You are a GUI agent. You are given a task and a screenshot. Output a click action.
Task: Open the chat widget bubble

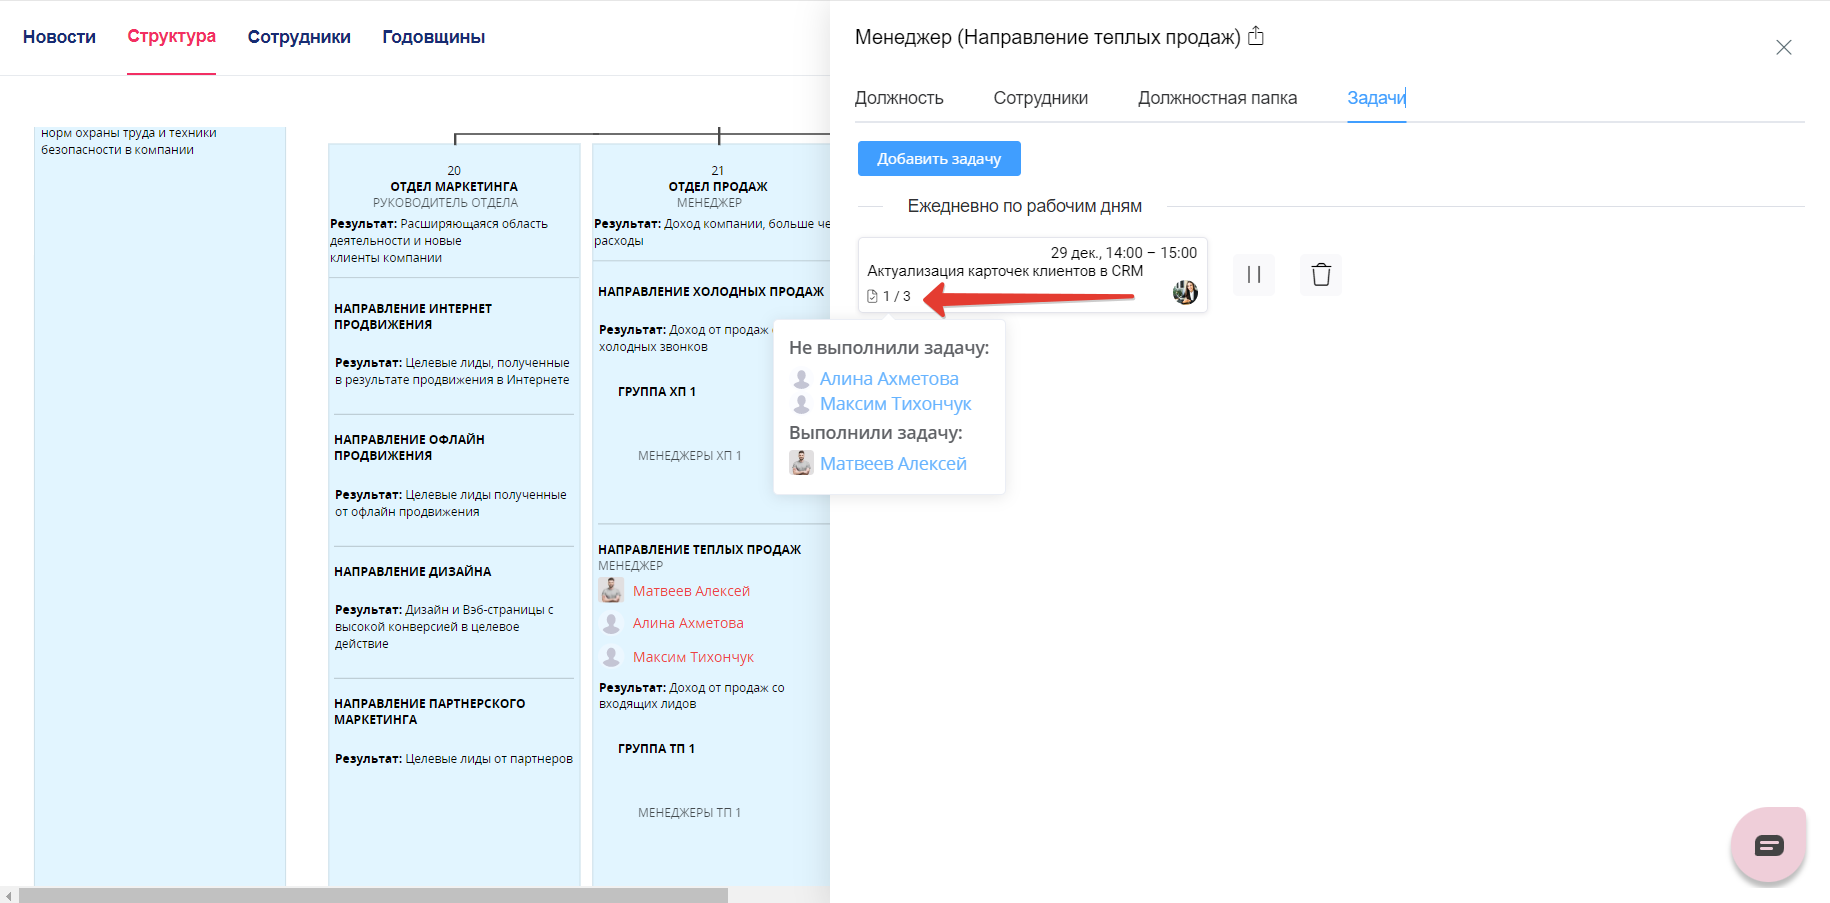[1767, 844]
